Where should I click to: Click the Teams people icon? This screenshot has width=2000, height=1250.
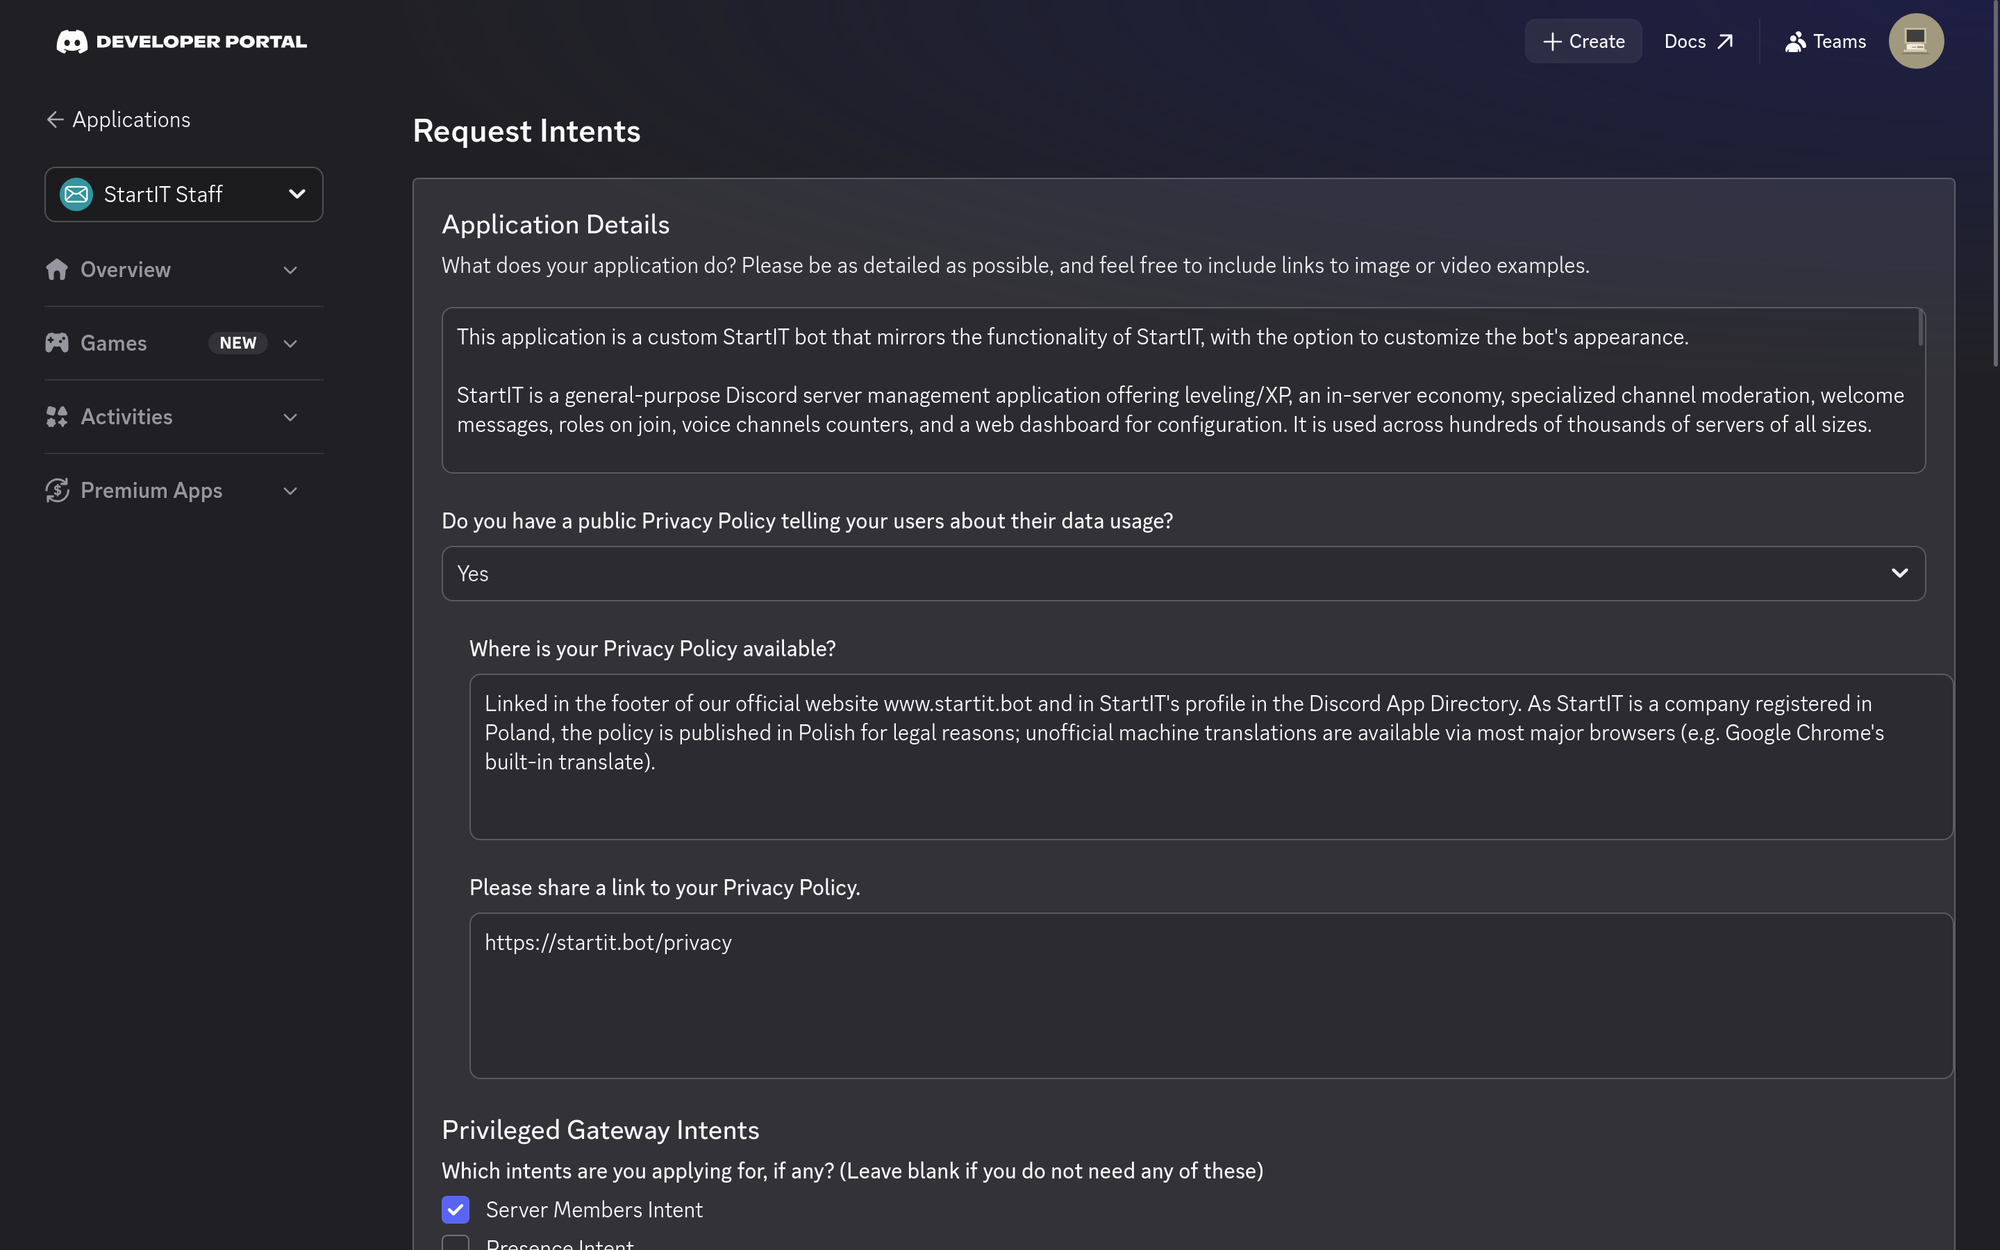pyautogui.click(x=1796, y=41)
